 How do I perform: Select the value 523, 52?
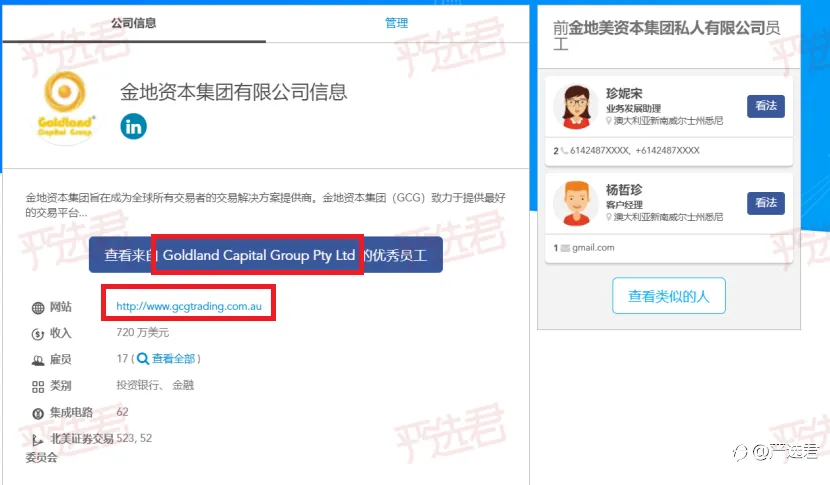[x=134, y=438]
